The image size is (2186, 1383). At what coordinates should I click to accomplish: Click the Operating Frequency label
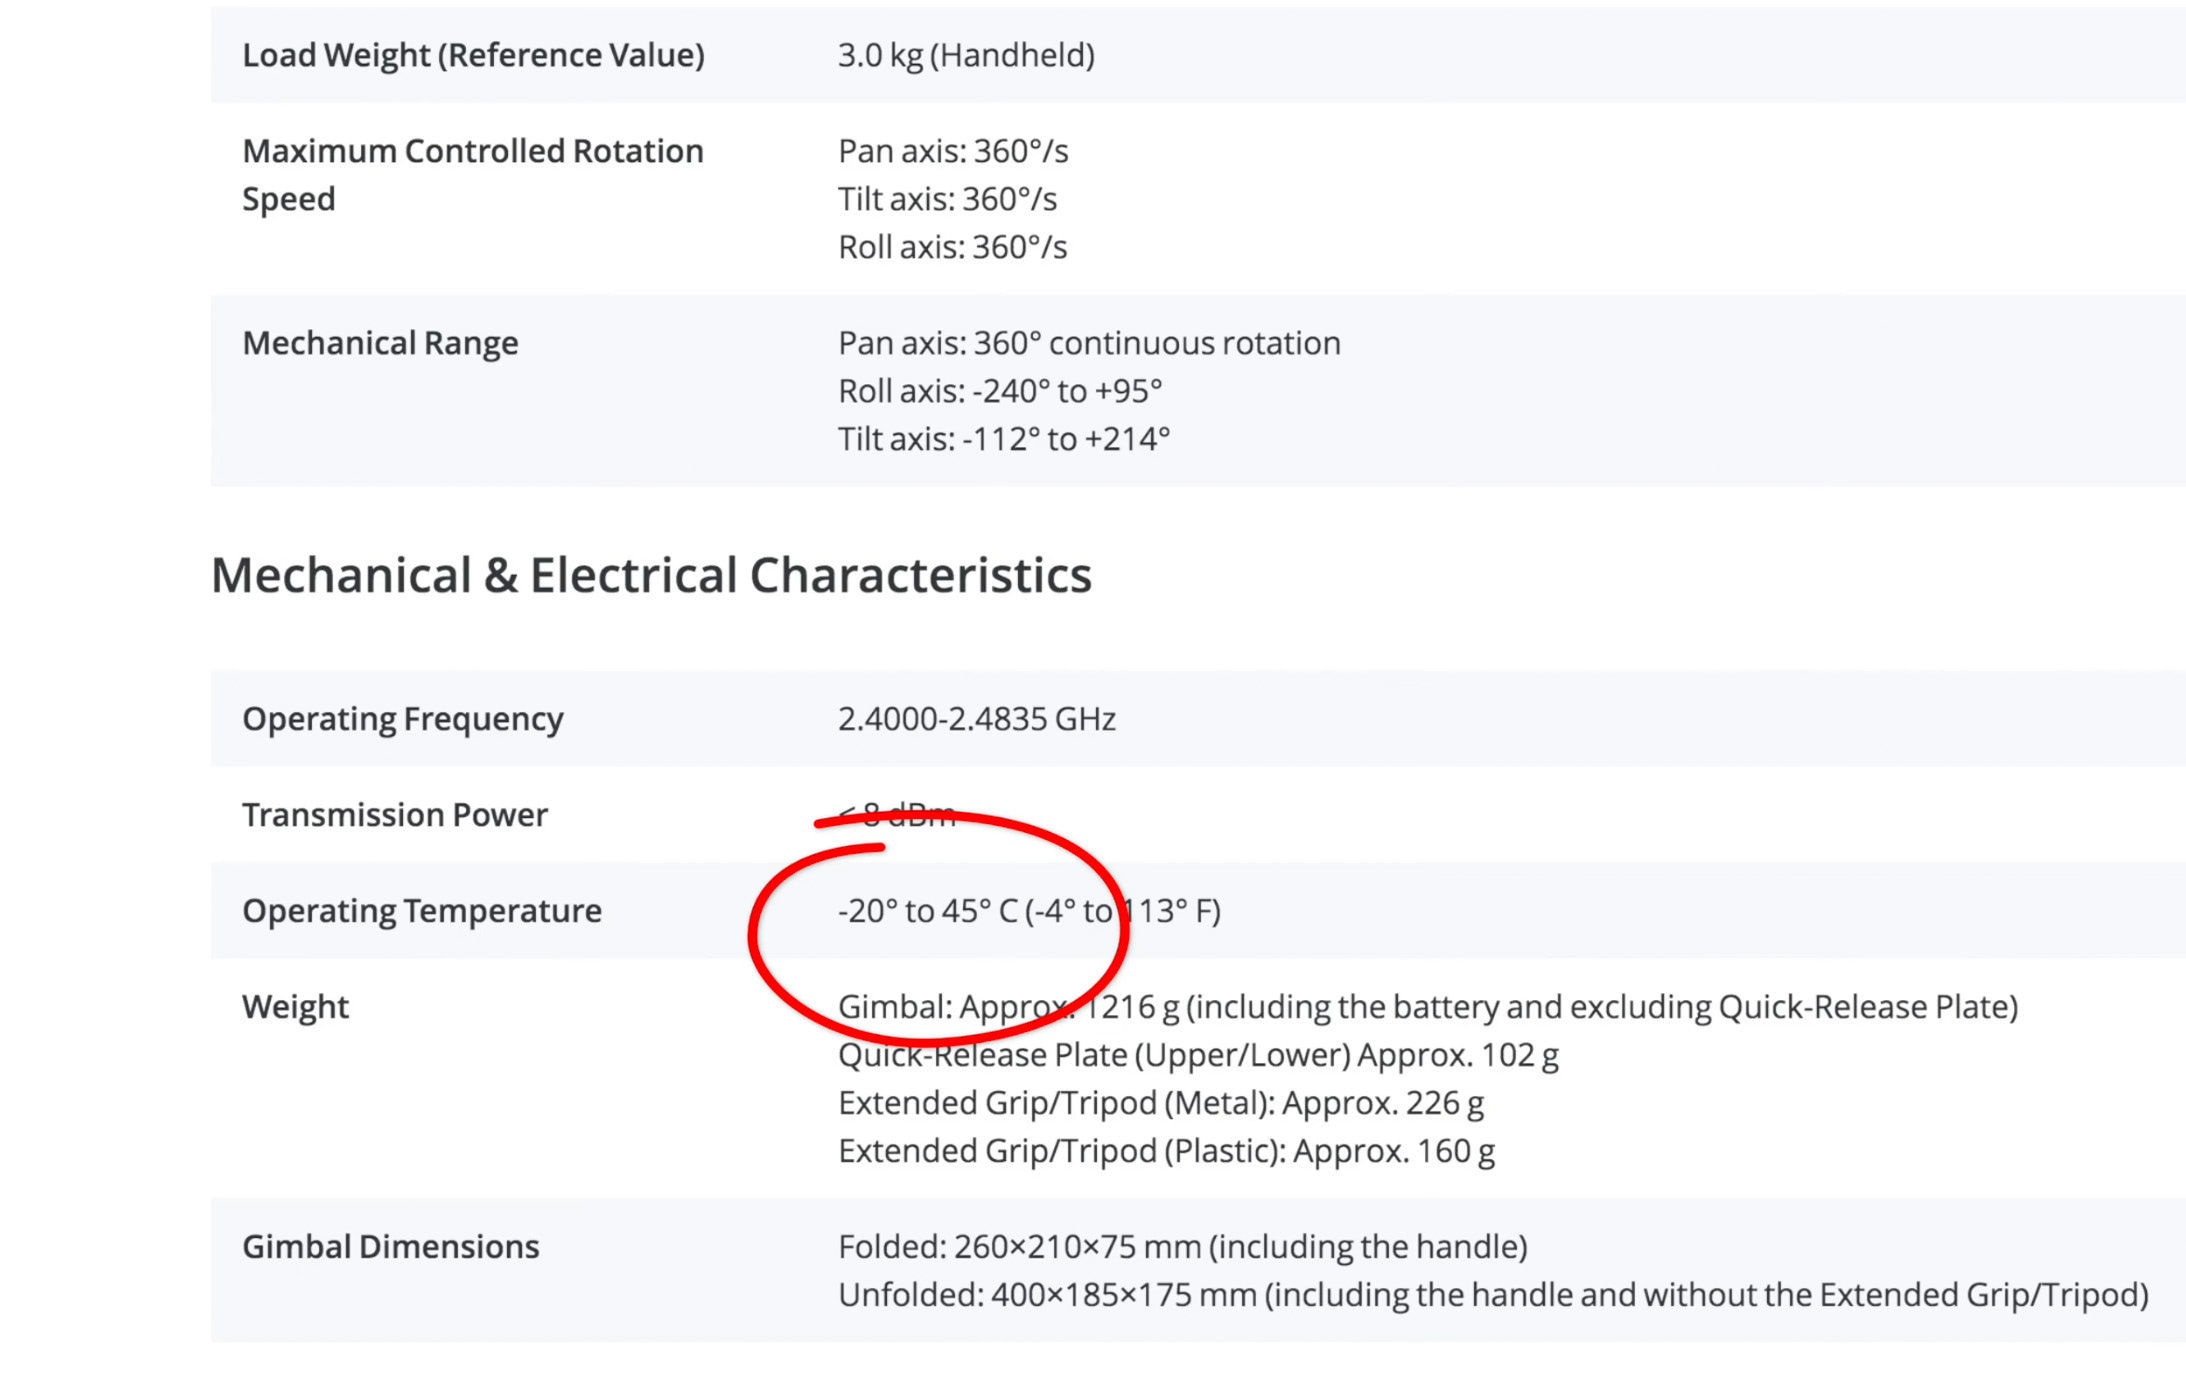pyautogui.click(x=403, y=719)
